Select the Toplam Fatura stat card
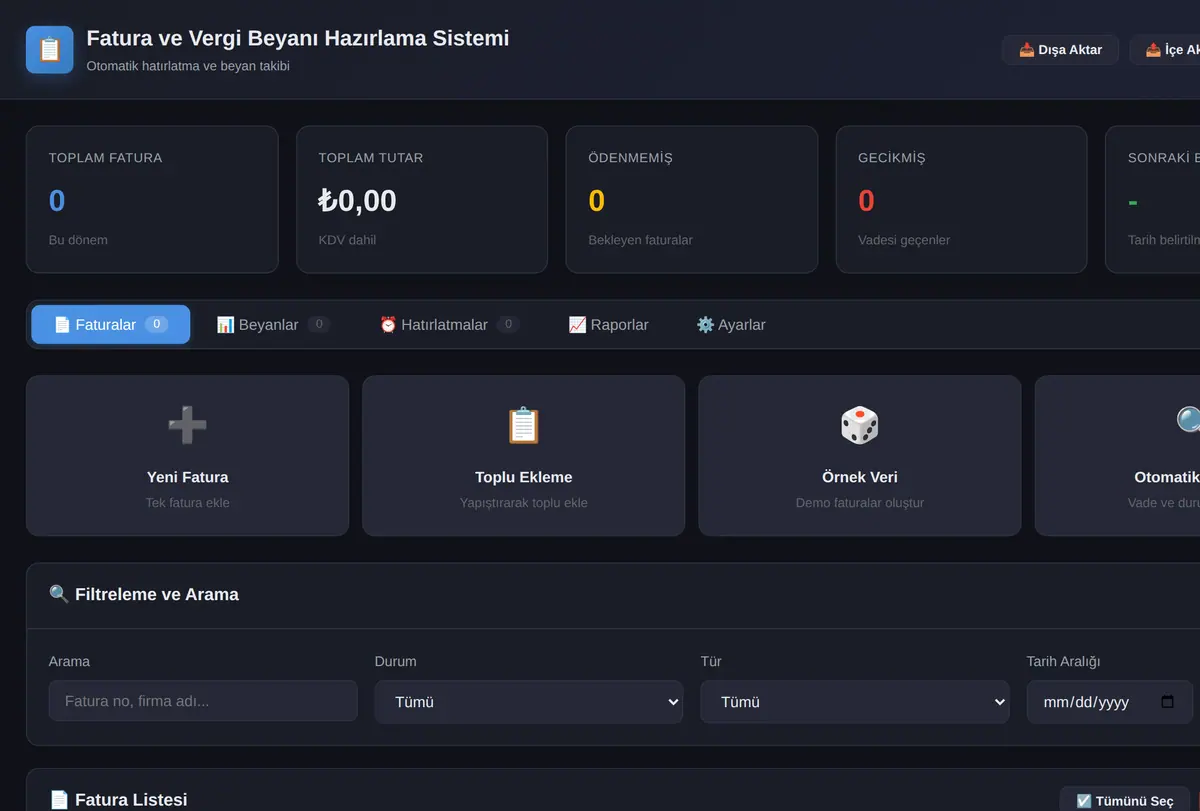Screen dimensions: 1200x811 click(152, 199)
